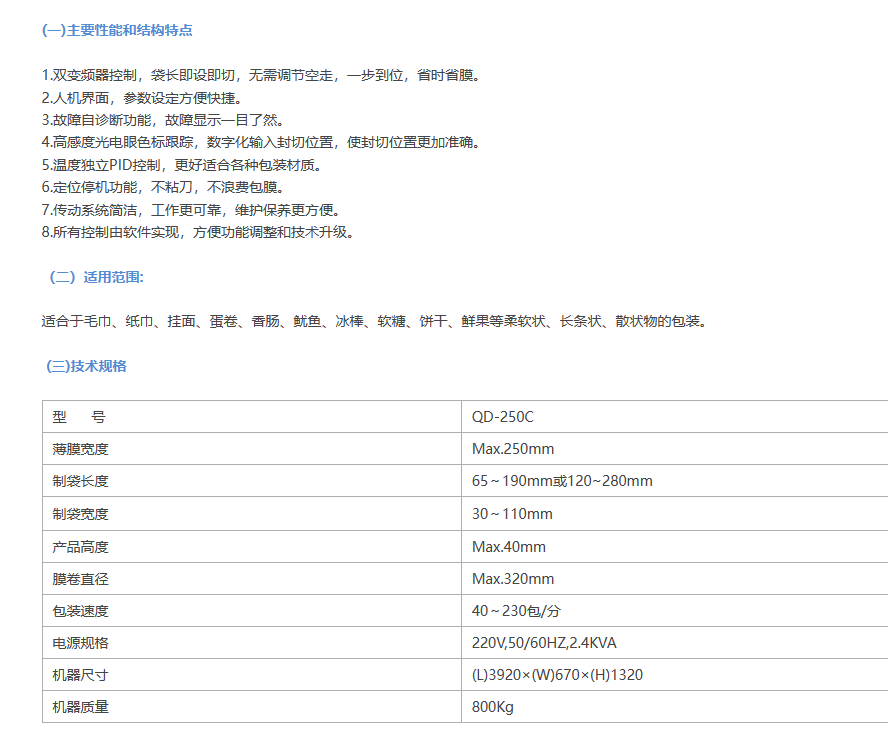Click feature line 3 about 故障自诊断功能

pos(163,120)
